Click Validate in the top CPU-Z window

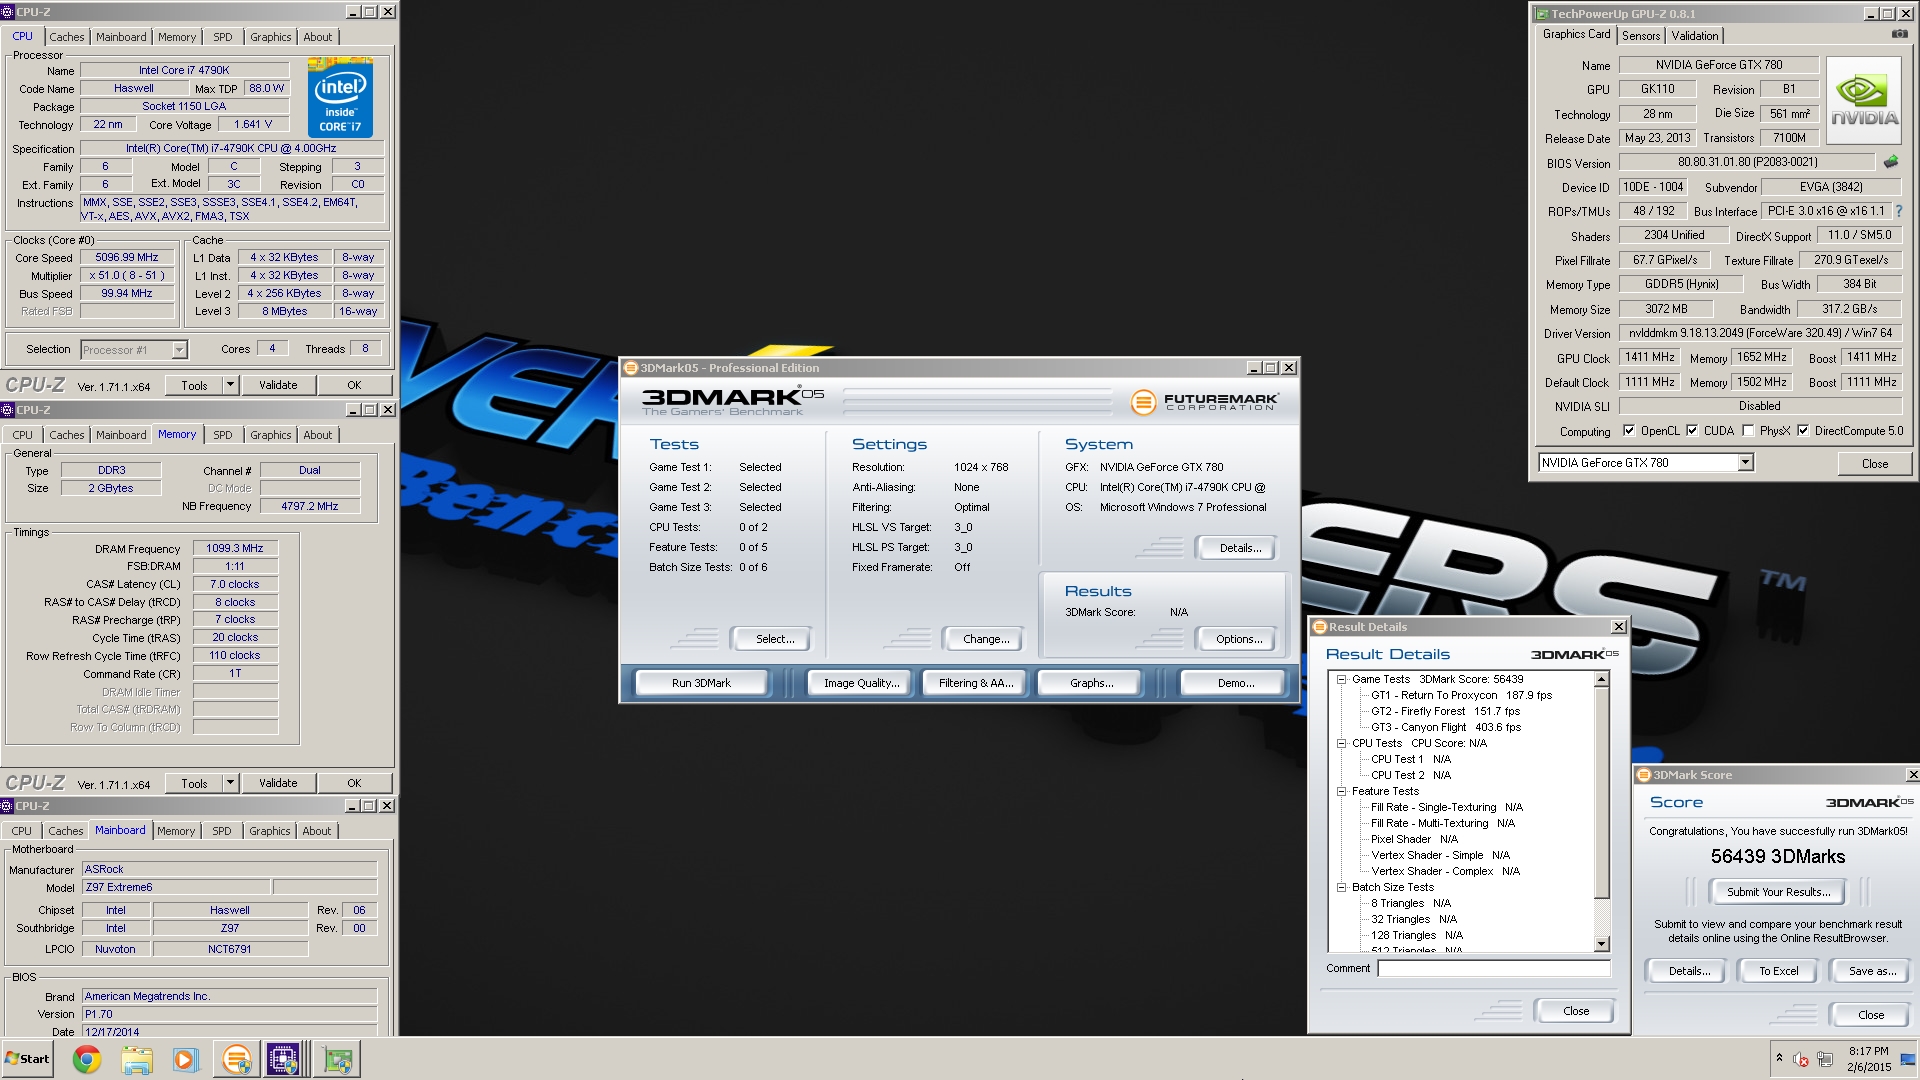278,385
